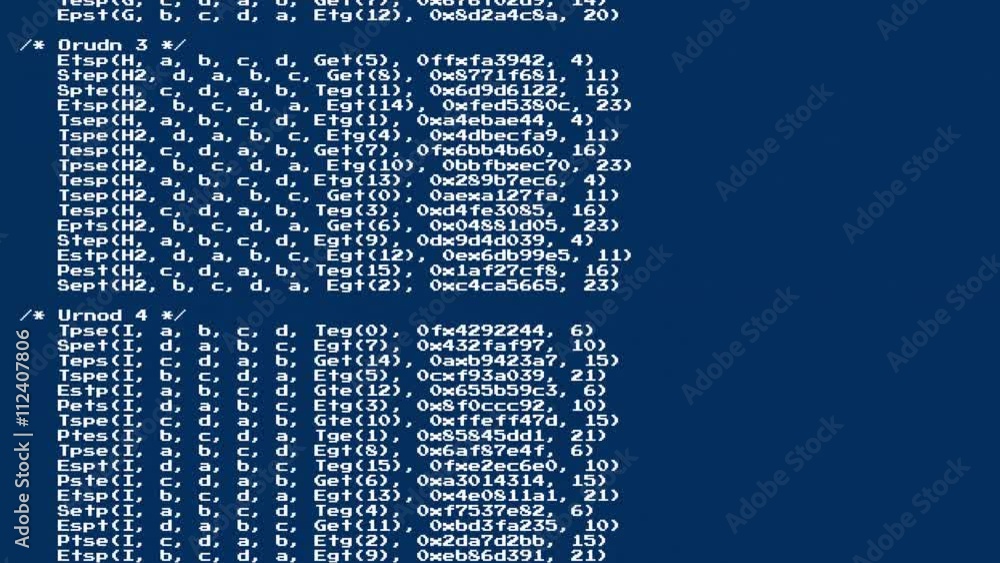Select hex value 0xffeff47d
Image resolution: width=1000 pixels, height=563 pixels.
pos(497,421)
